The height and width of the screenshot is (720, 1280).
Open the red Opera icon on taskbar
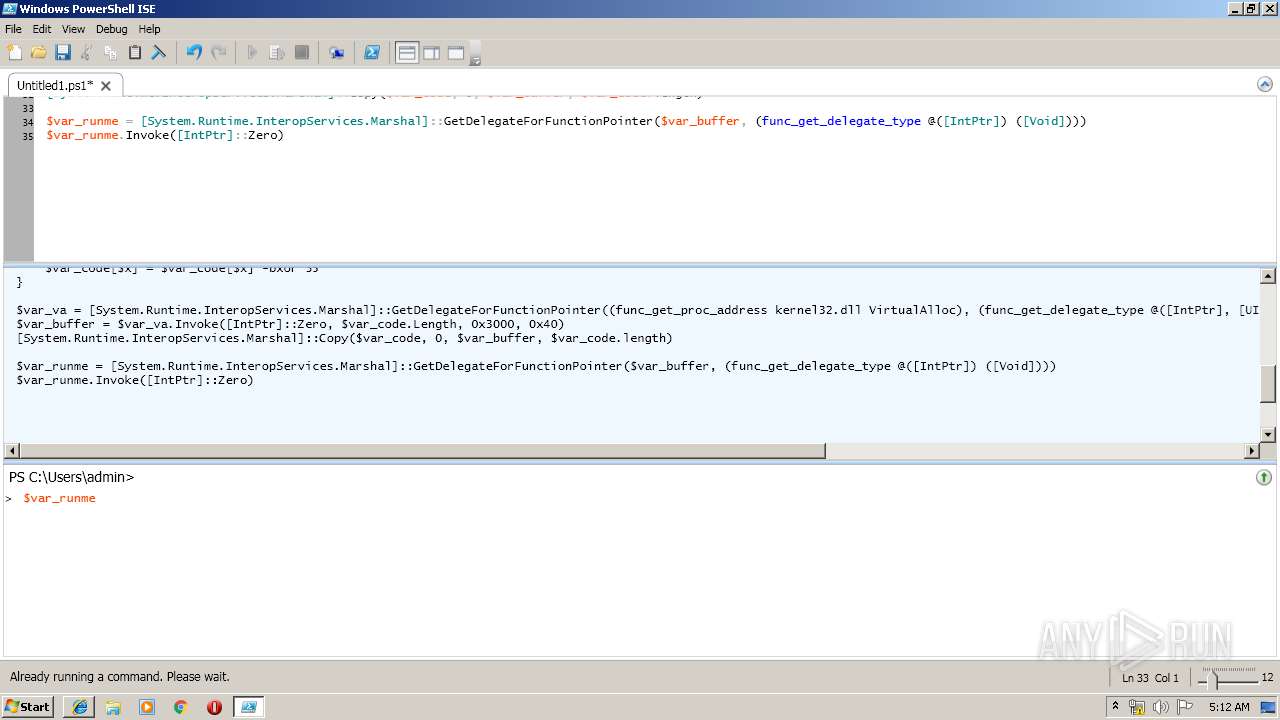coord(214,707)
